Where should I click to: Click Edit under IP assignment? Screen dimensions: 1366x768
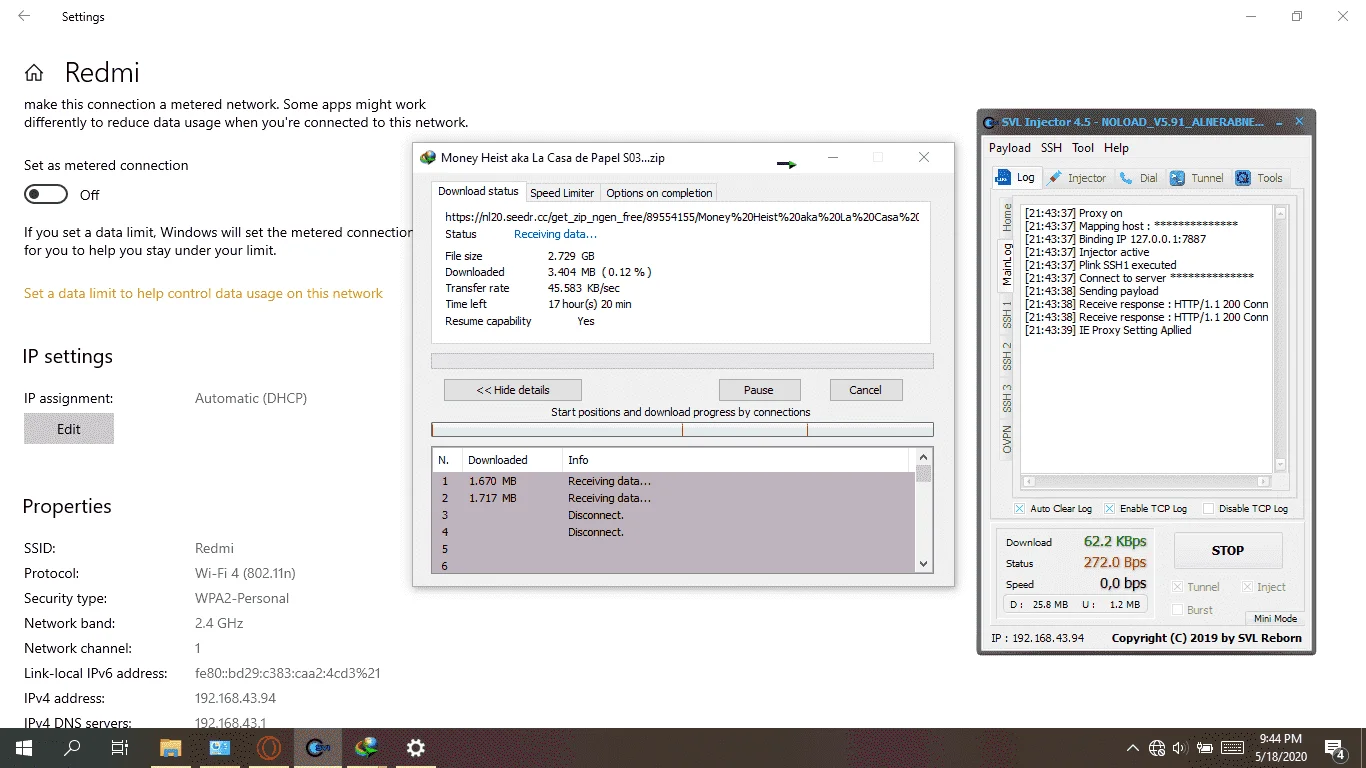pos(69,429)
